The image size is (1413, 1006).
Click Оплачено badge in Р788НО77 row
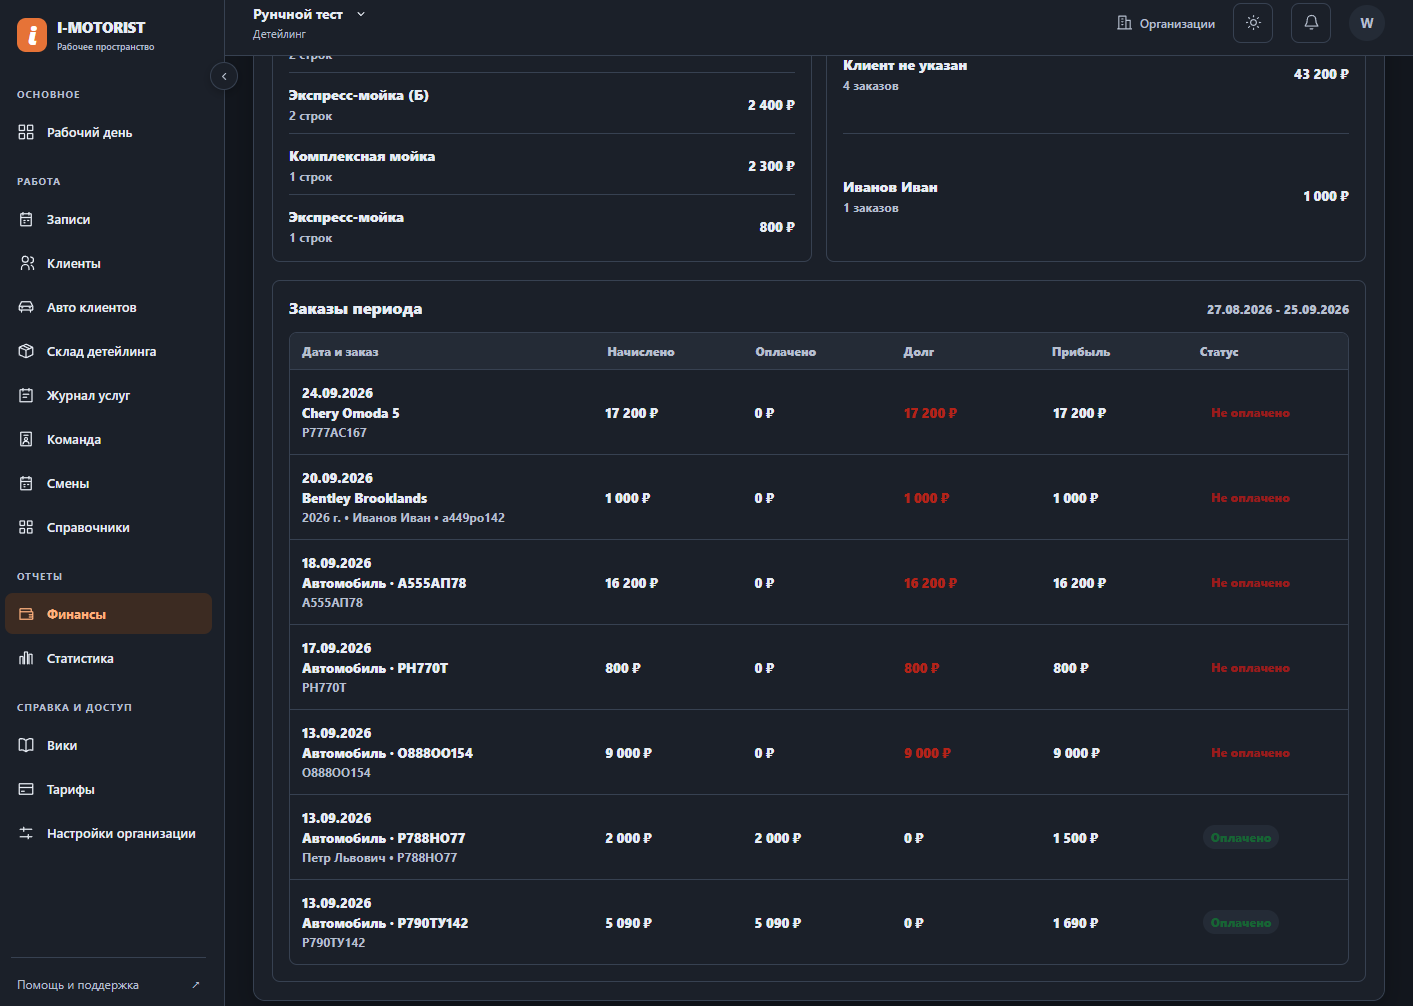click(x=1240, y=838)
